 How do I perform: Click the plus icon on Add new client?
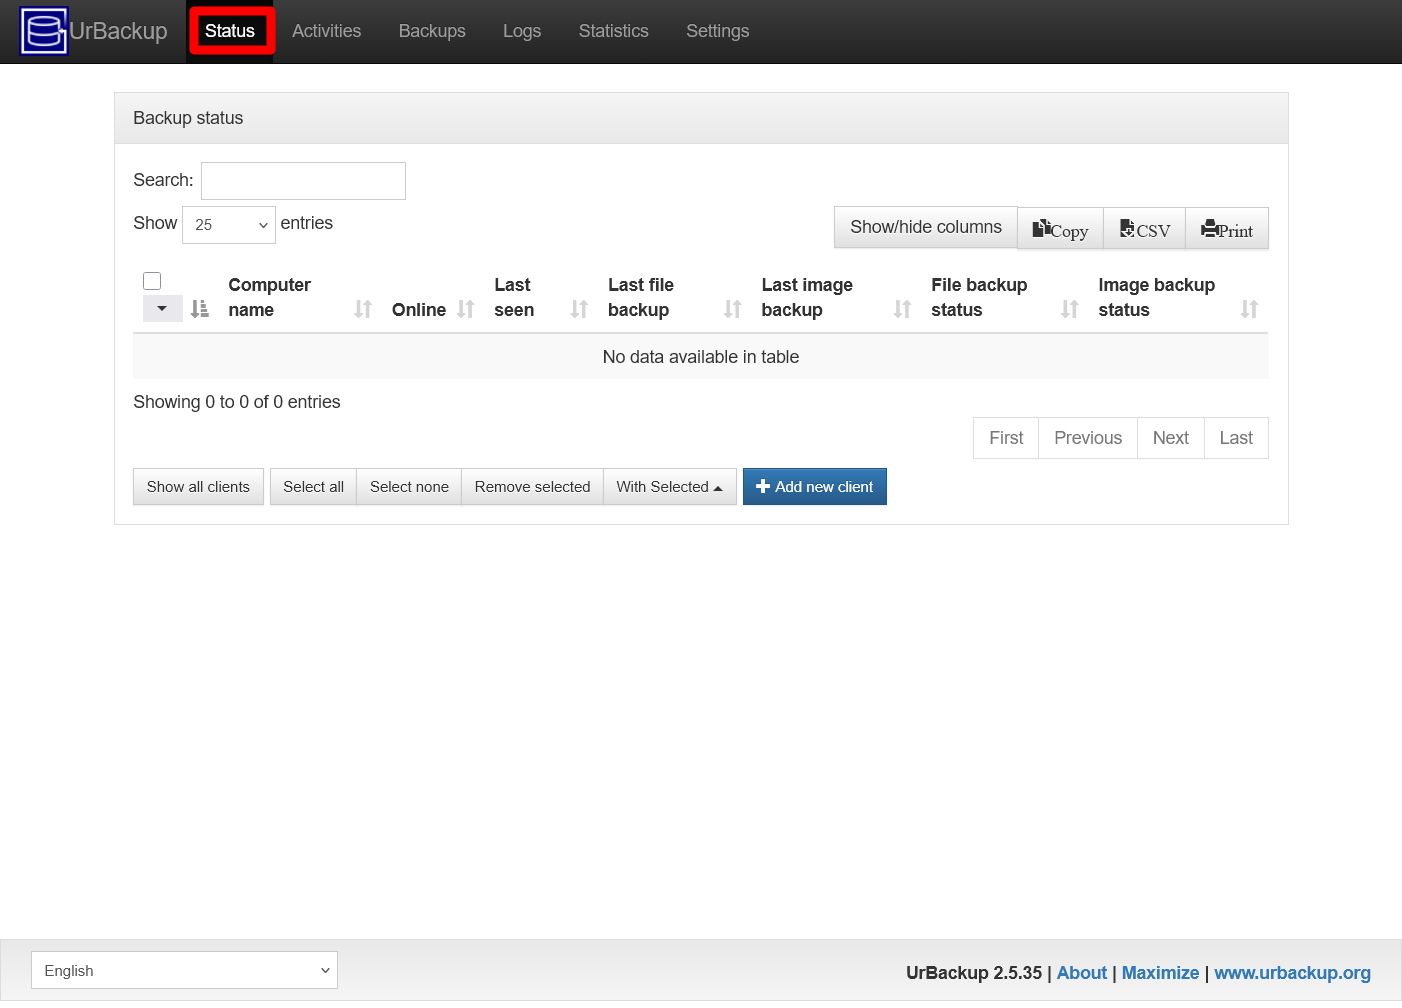click(762, 486)
